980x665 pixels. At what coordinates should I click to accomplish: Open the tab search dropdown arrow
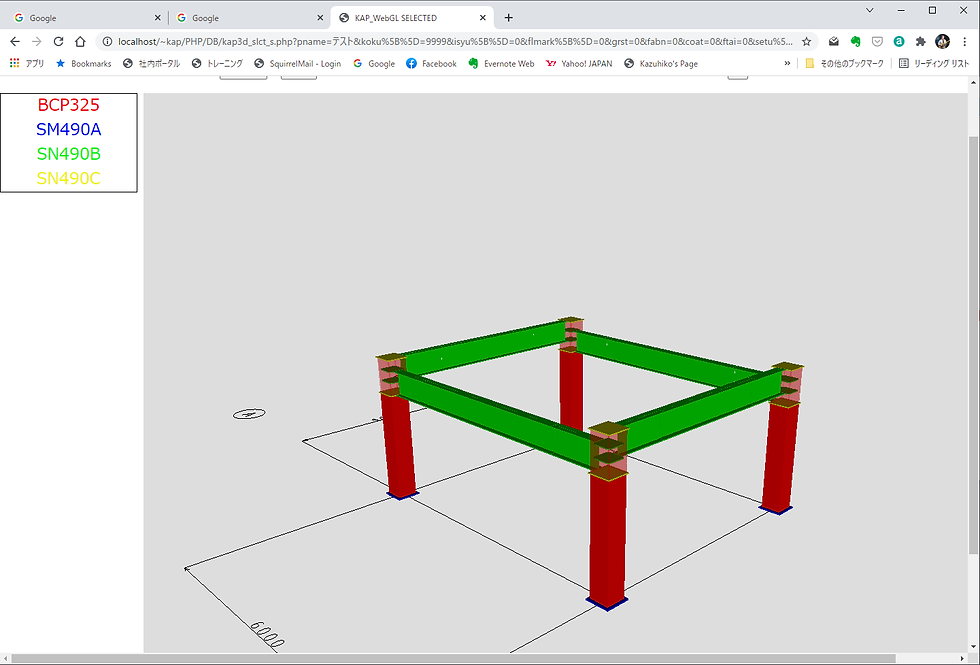click(869, 10)
